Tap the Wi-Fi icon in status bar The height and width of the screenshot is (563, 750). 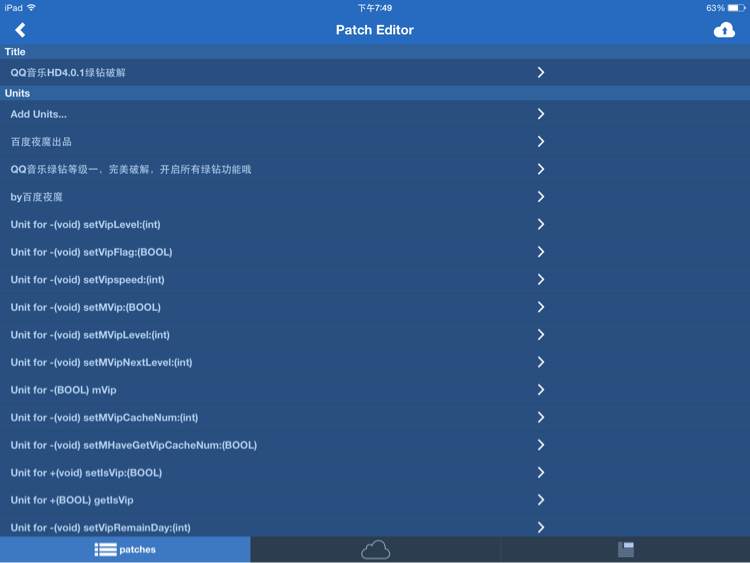32,8
